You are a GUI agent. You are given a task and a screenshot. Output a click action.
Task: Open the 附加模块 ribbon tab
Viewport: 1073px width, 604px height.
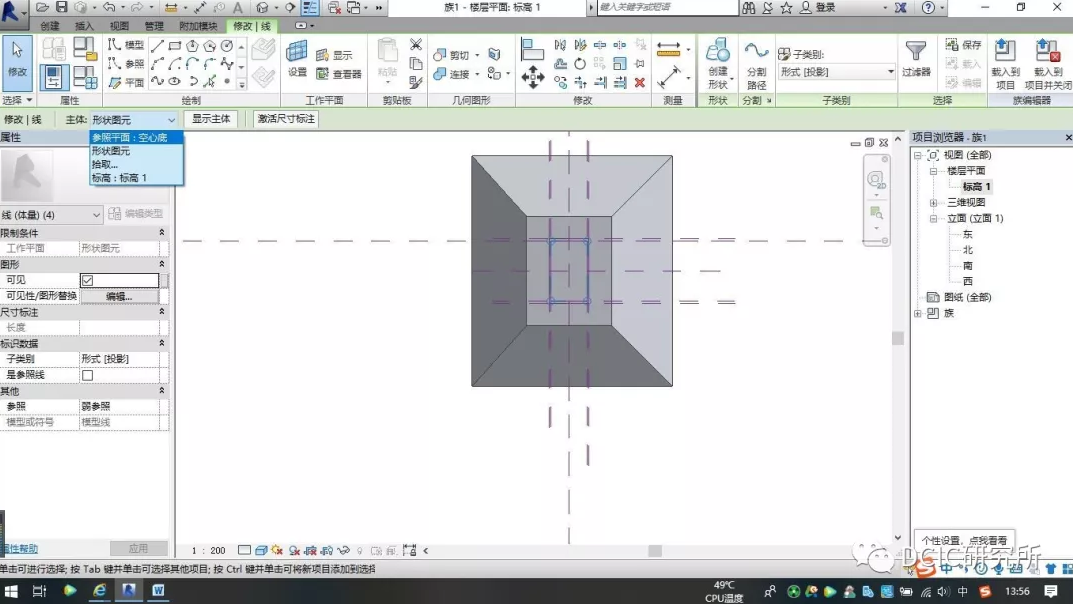[198, 26]
